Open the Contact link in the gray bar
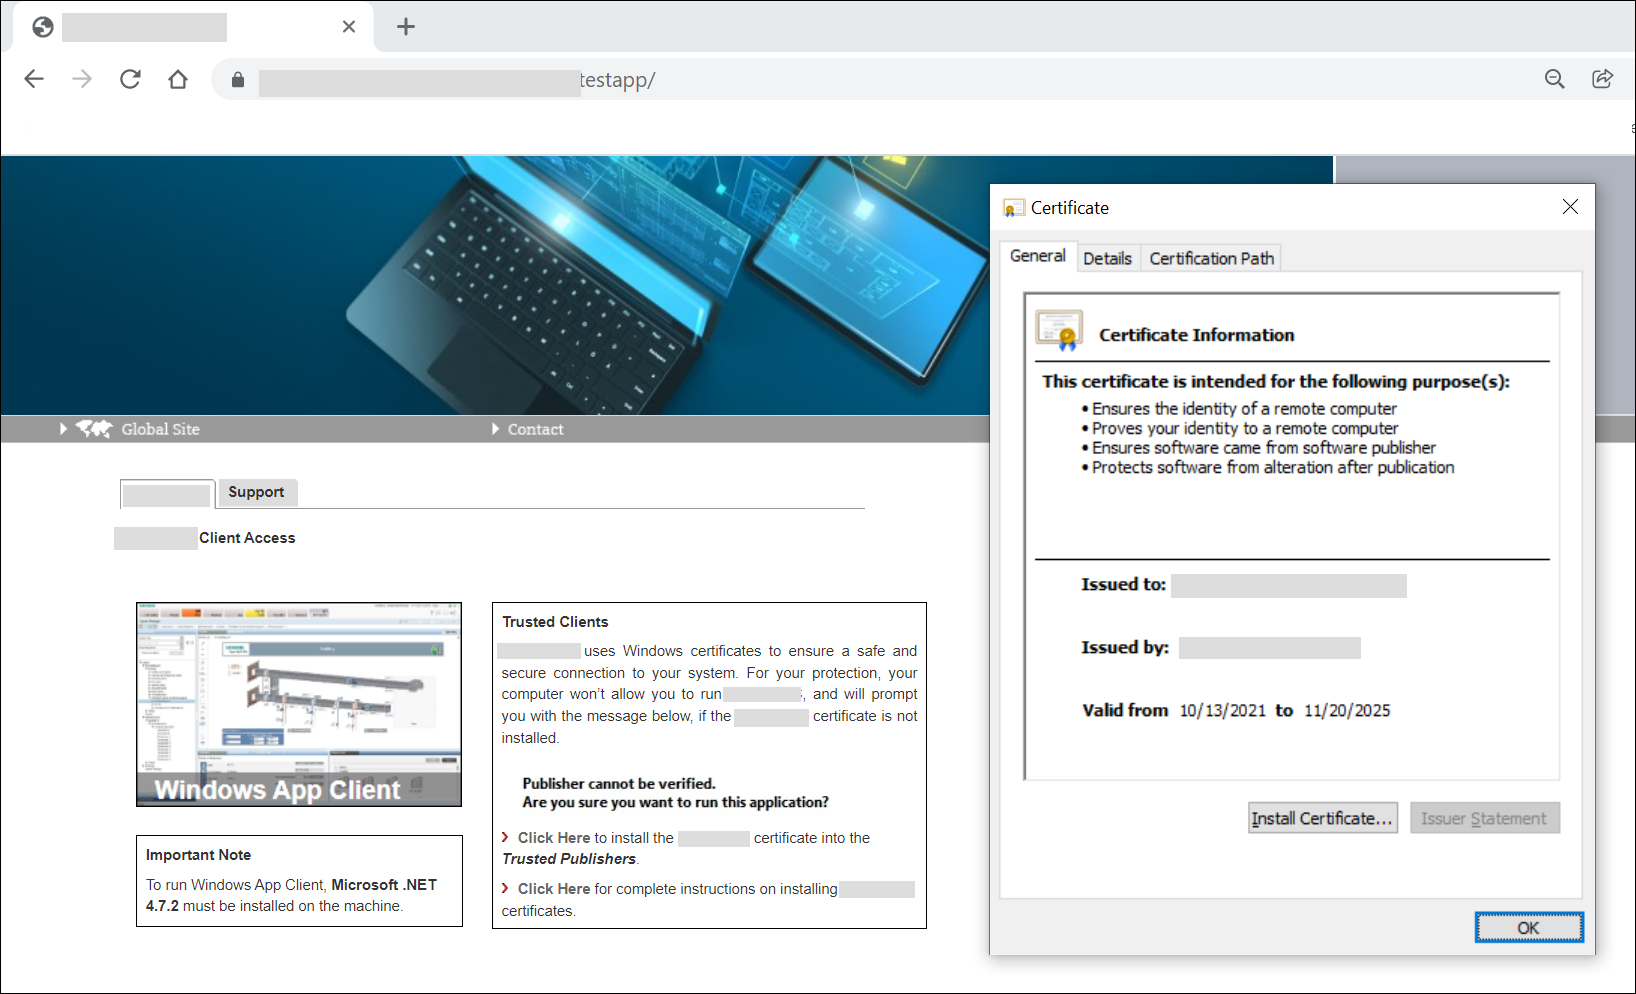 535,429
